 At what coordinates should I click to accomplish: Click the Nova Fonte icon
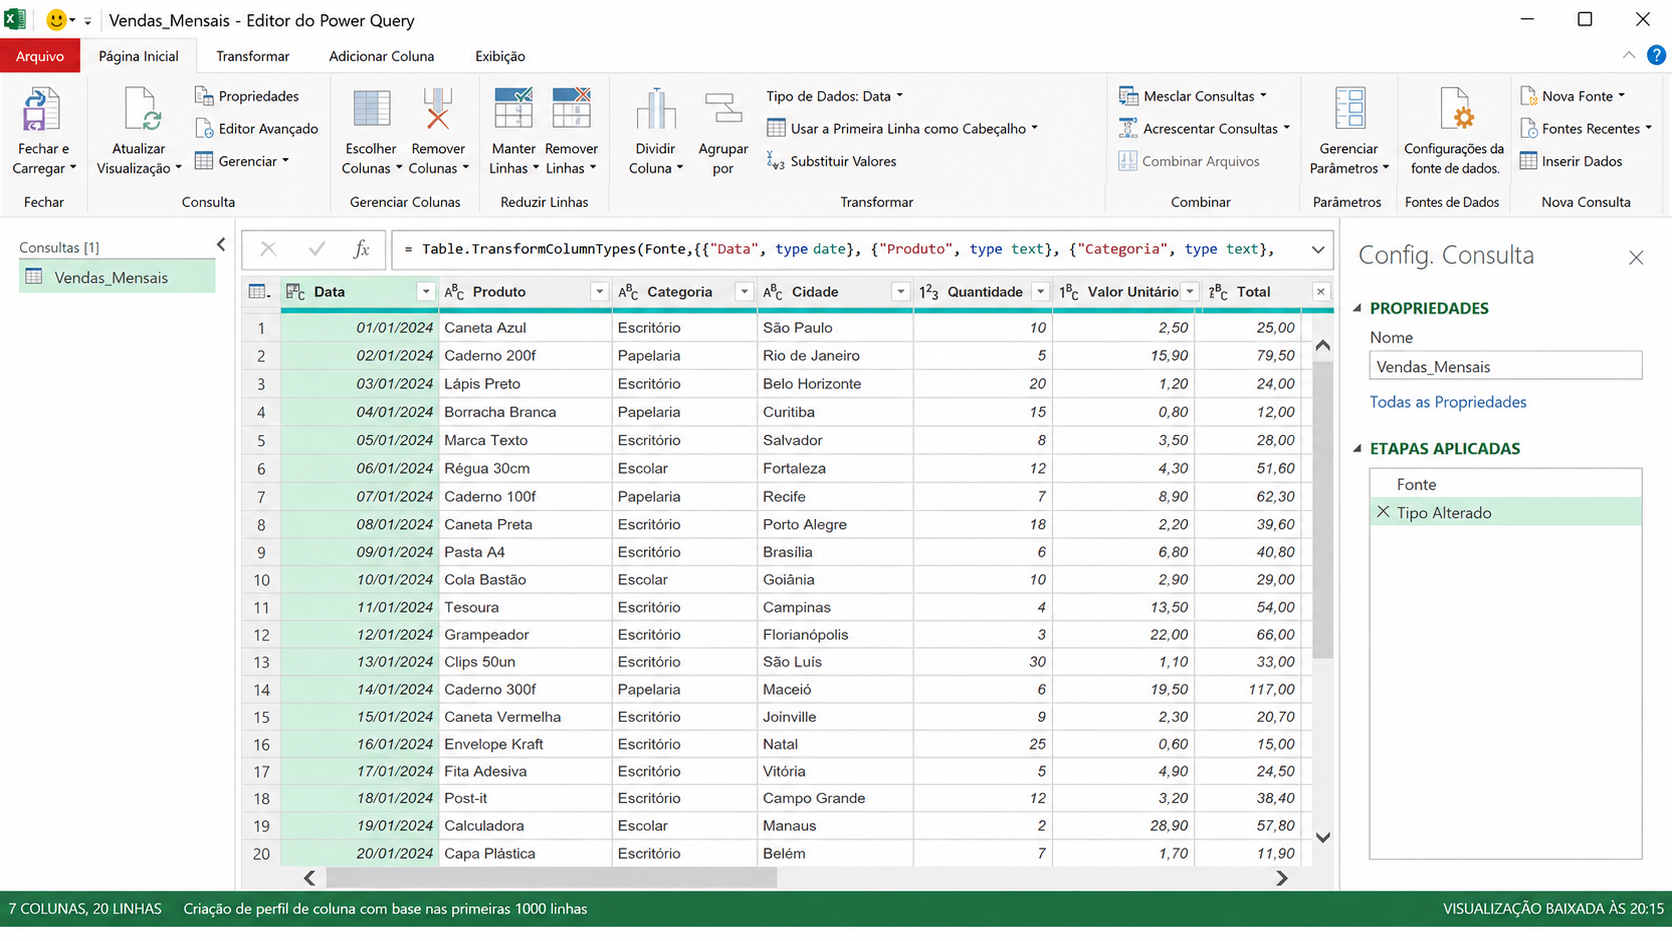1529,96
